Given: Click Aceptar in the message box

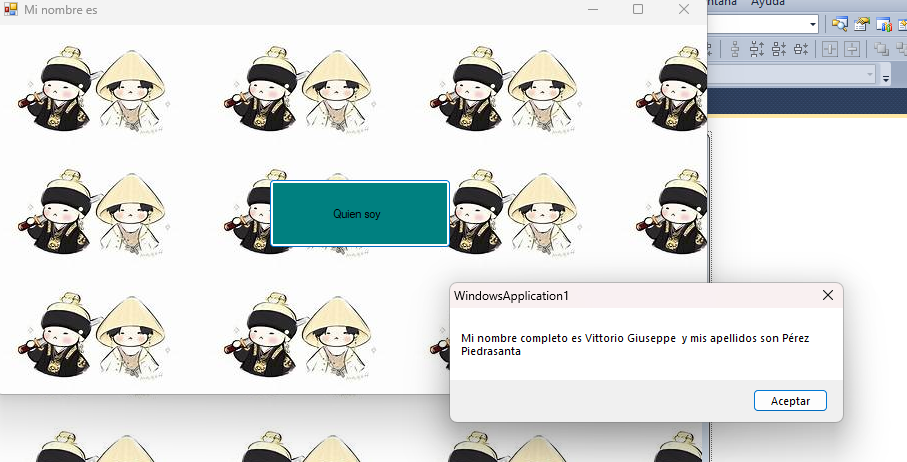Looking at the screenshot, I should point(790,401).
